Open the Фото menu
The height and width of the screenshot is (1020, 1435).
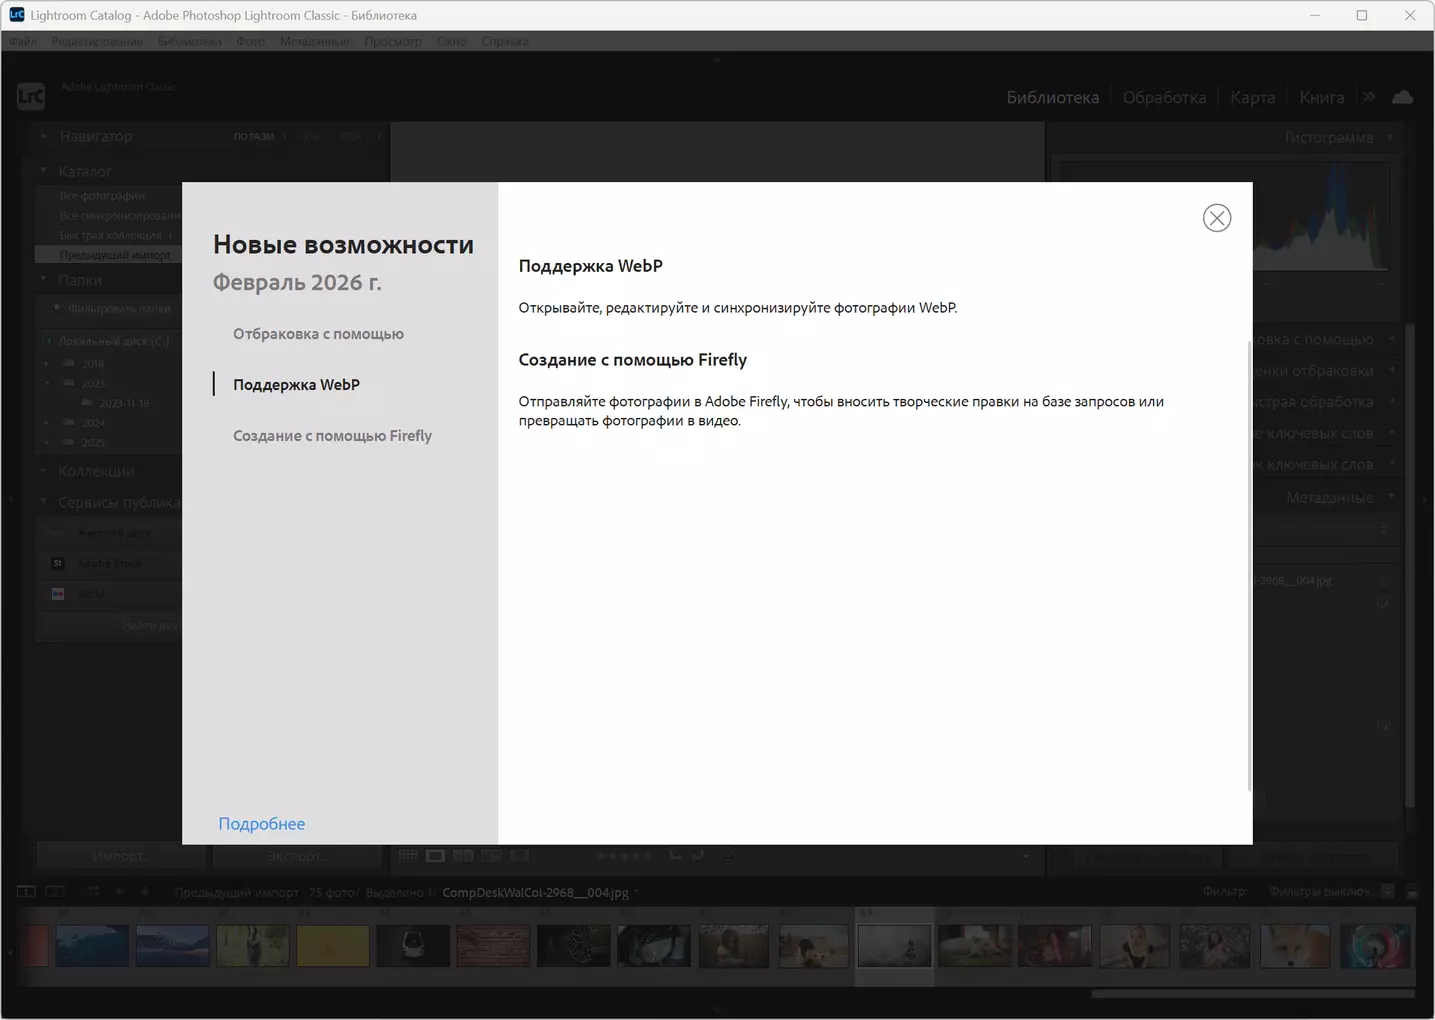pyautogui.click(x=251, y=41)
